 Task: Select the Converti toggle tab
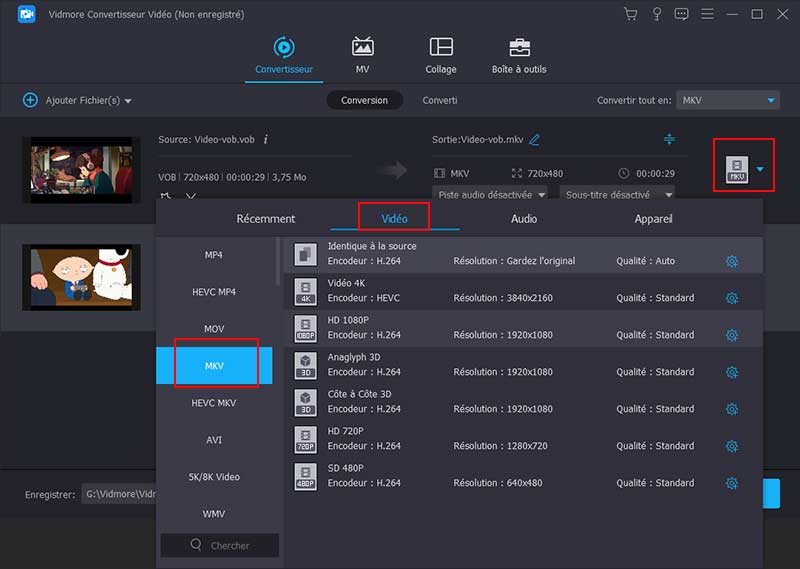tap(440, 100)
